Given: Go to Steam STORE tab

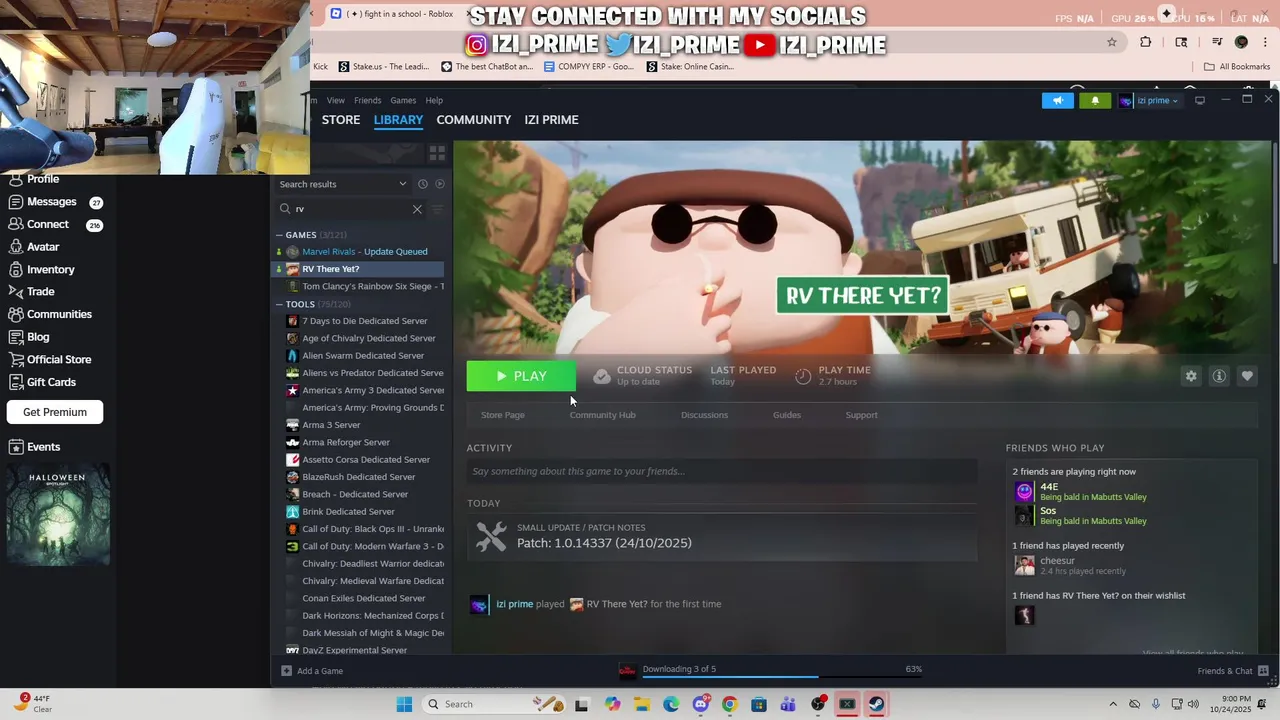Looking at the screenshot, I should pos(341,120).
